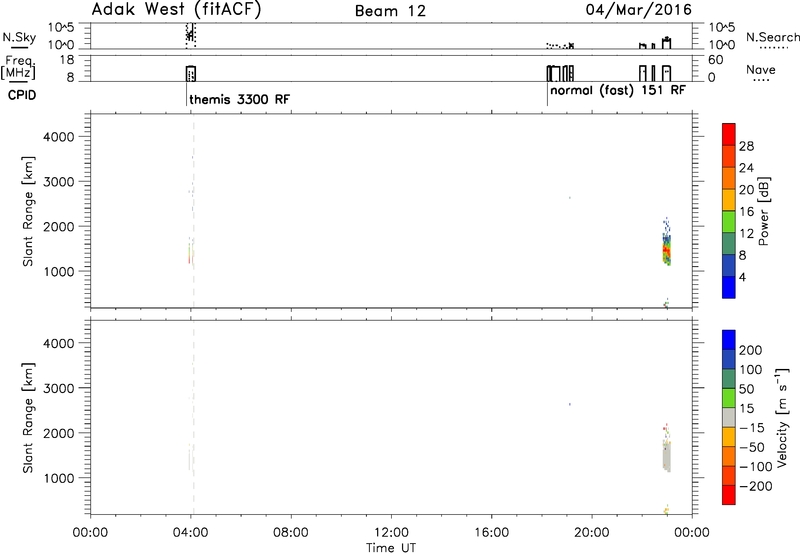Click "Slant Range [km]" label of velocity panel
The width and height of the screenshot is (800, 554).
28,418
